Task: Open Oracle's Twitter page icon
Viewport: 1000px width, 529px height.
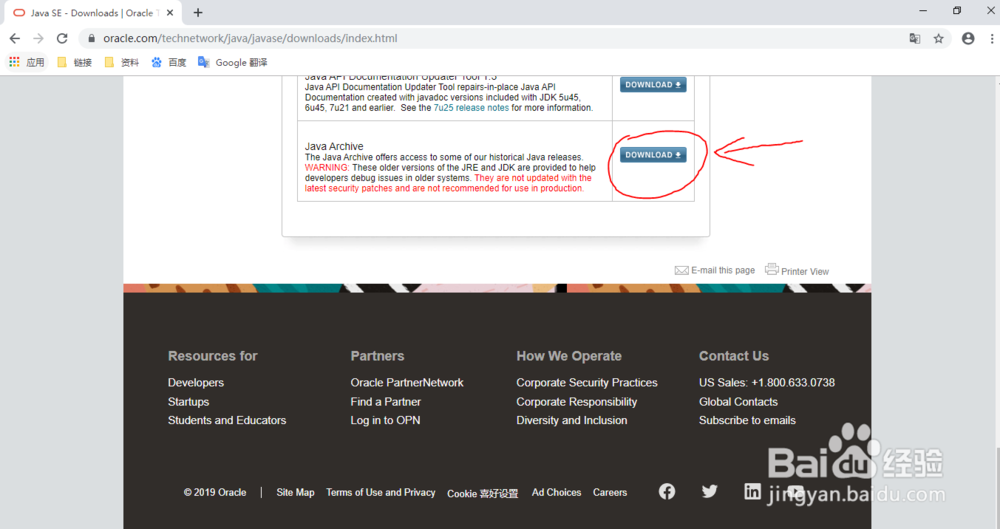Action: [709, 491]
